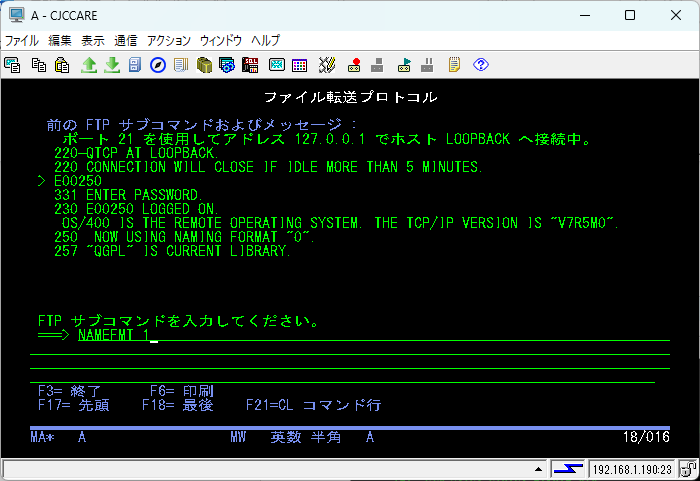
Task: Open the 通信 menu
Action: click(125, 41)
